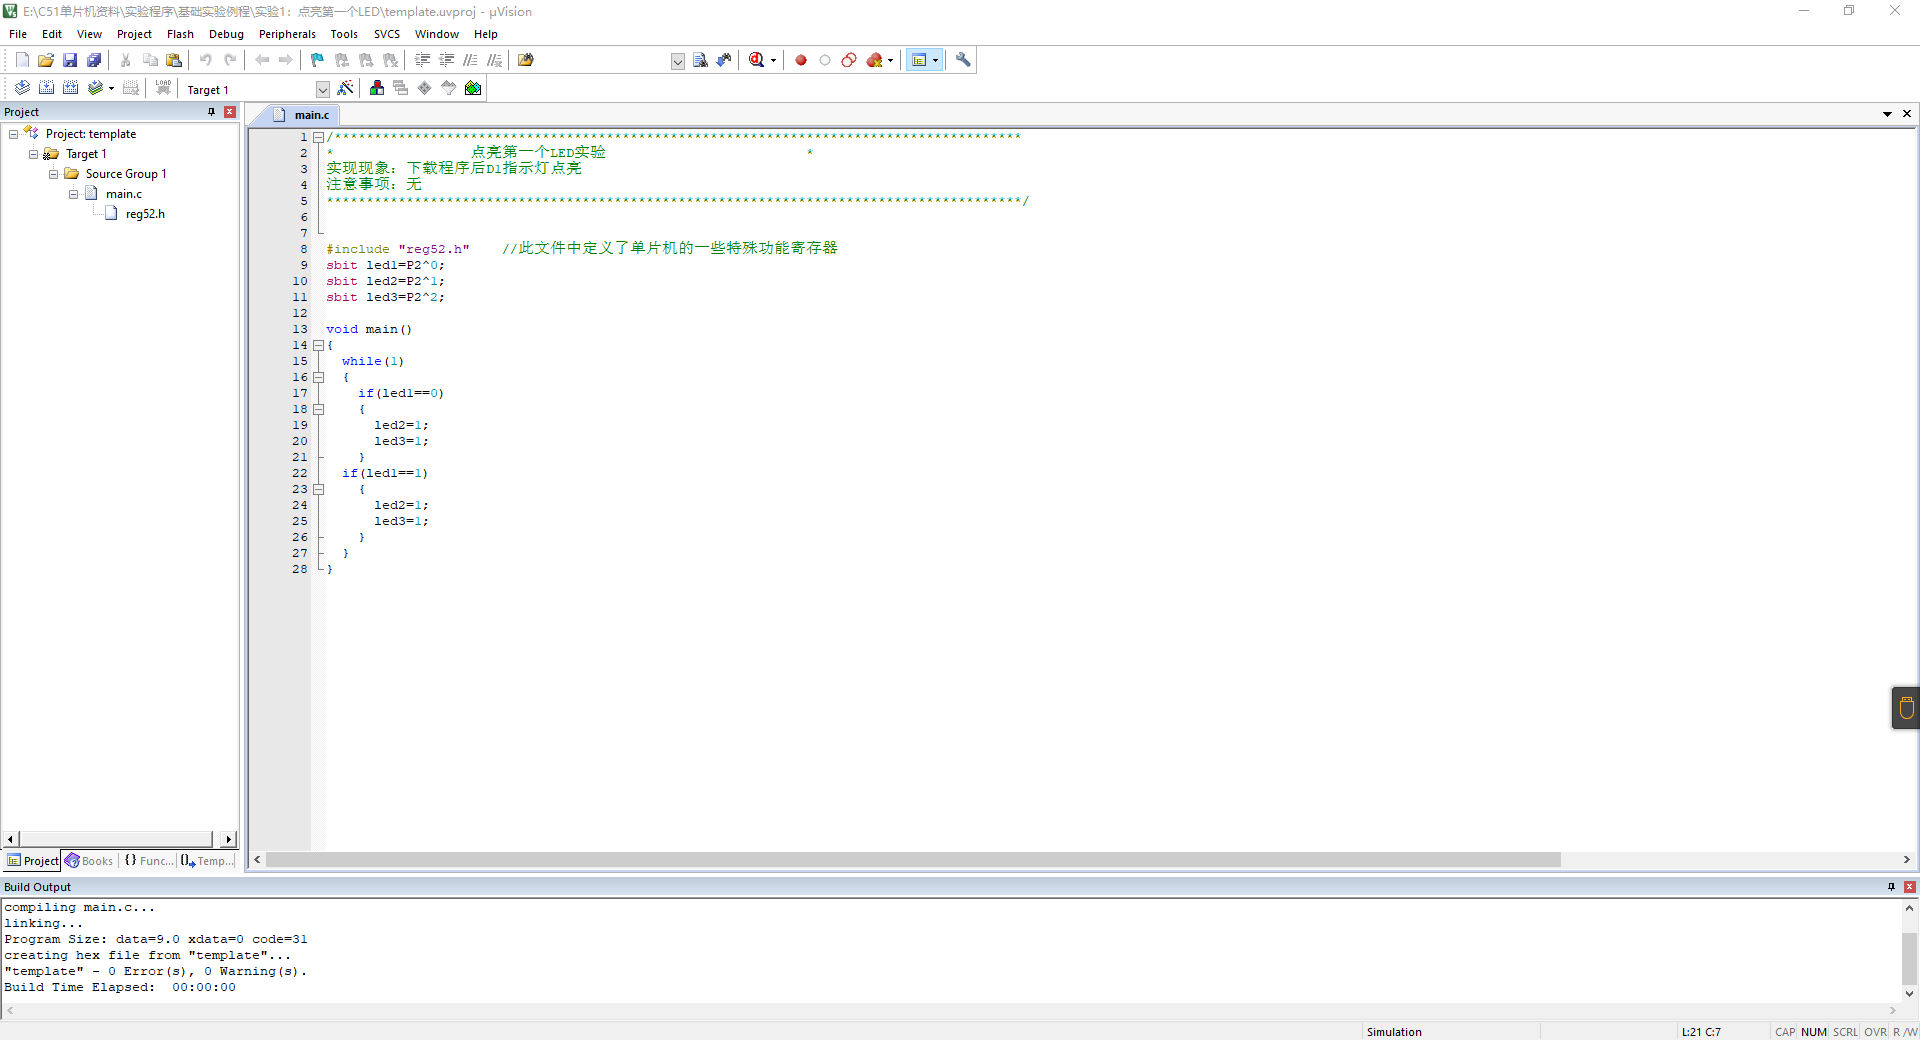Image resolution: width=1920 pixels, height=1040 pixels.
Task: Translate the current source file
Action: click(x=22, y=88)
